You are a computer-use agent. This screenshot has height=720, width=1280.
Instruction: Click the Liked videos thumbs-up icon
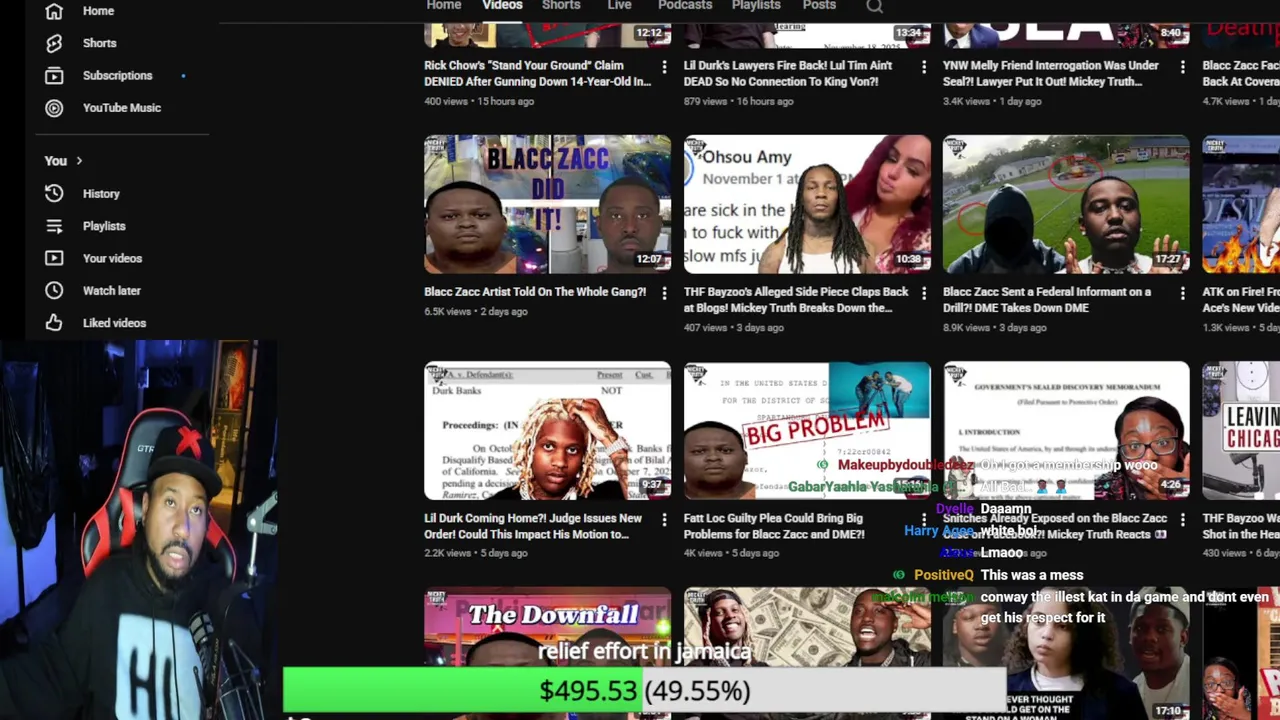(x=54, y=323)
